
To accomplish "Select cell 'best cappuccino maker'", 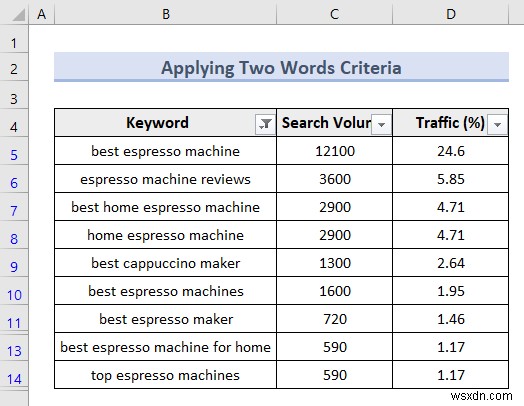I will [165, 263].
